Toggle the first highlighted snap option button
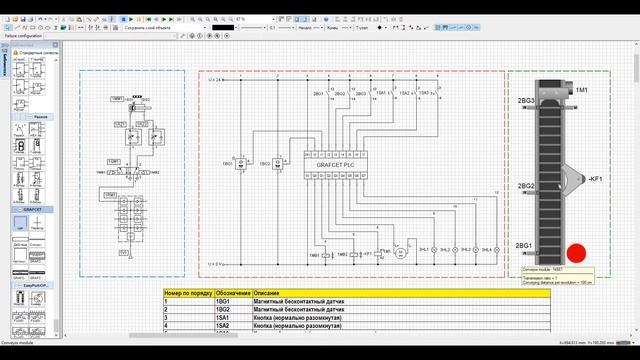640x360 pixels. pyautogui.click(x=437, y=28)
